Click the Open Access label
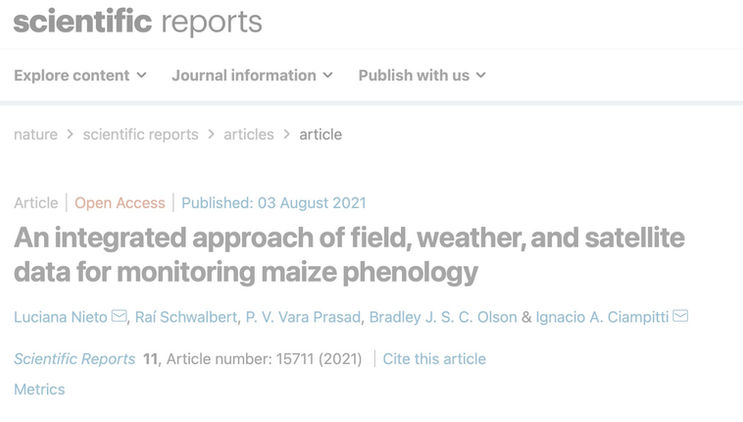Viewport: 743px width, 422px height. click(120, 203)
